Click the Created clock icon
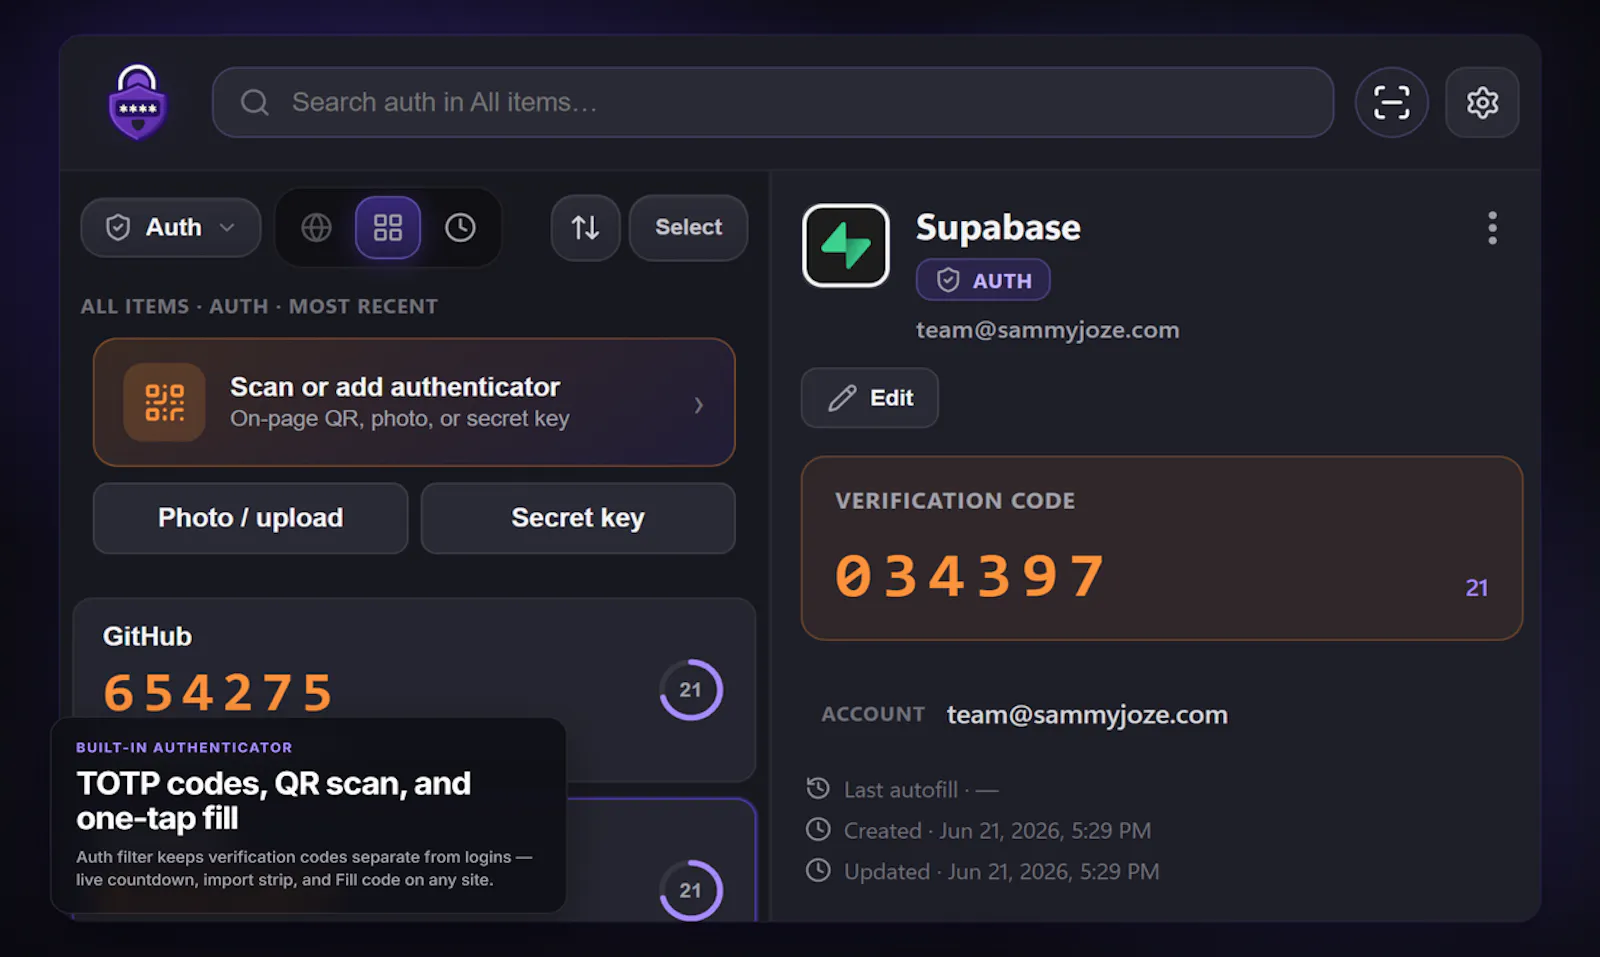This screenshot has width=1600, height=957. click(x=818, y=829)
